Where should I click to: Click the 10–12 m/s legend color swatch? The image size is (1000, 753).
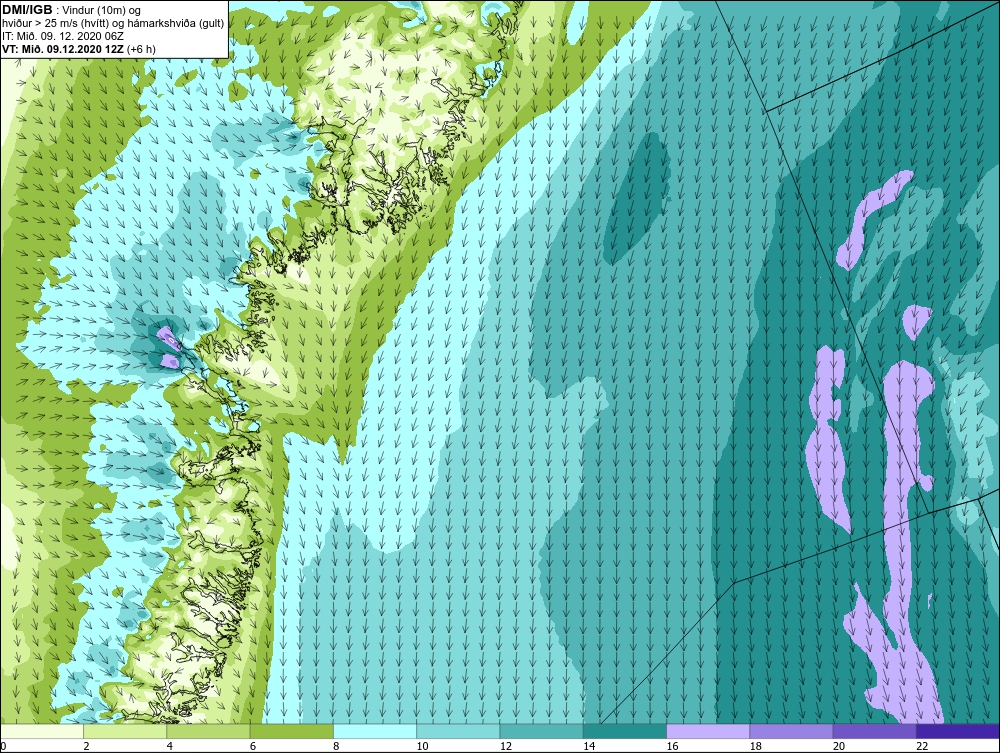tap(458, 732)
